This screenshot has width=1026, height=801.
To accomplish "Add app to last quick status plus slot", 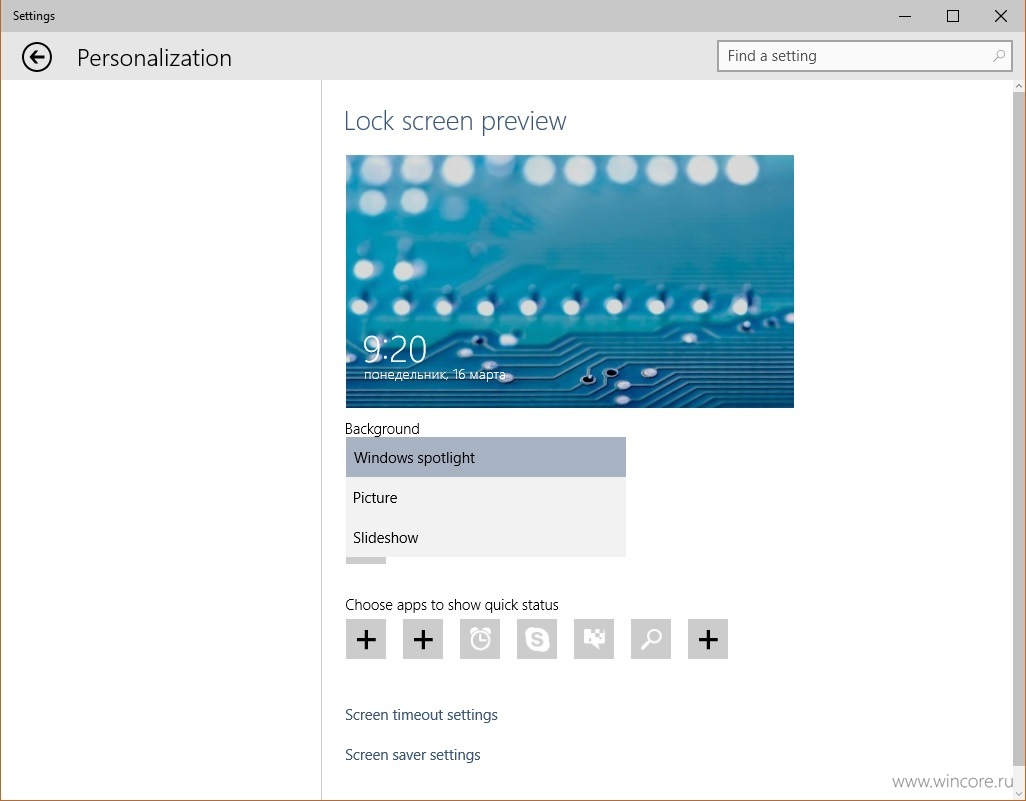I will pos(708,639).
